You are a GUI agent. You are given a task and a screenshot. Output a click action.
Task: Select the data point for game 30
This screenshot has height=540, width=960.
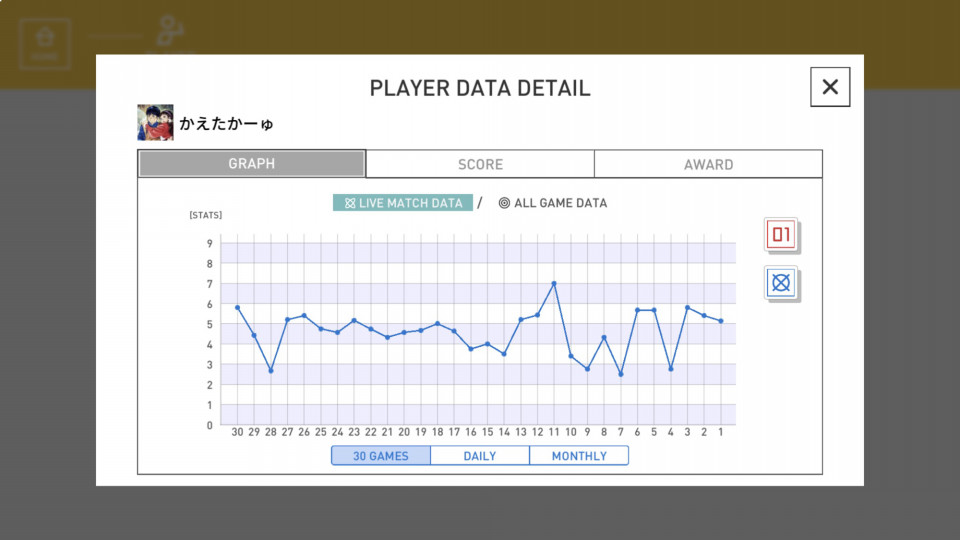click(237, 307)
